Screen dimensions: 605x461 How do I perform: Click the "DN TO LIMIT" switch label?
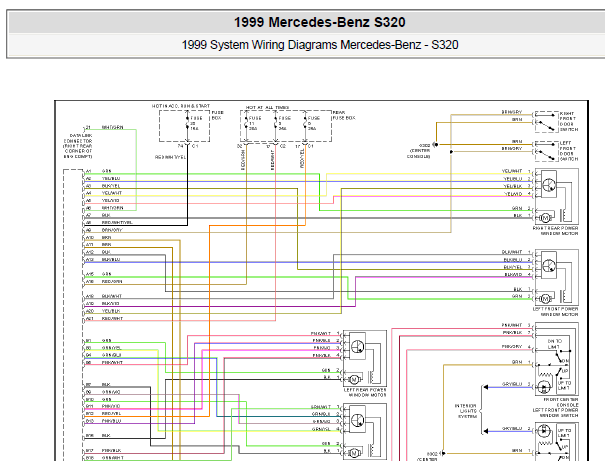pyautogui.click(x=555, y=344)
